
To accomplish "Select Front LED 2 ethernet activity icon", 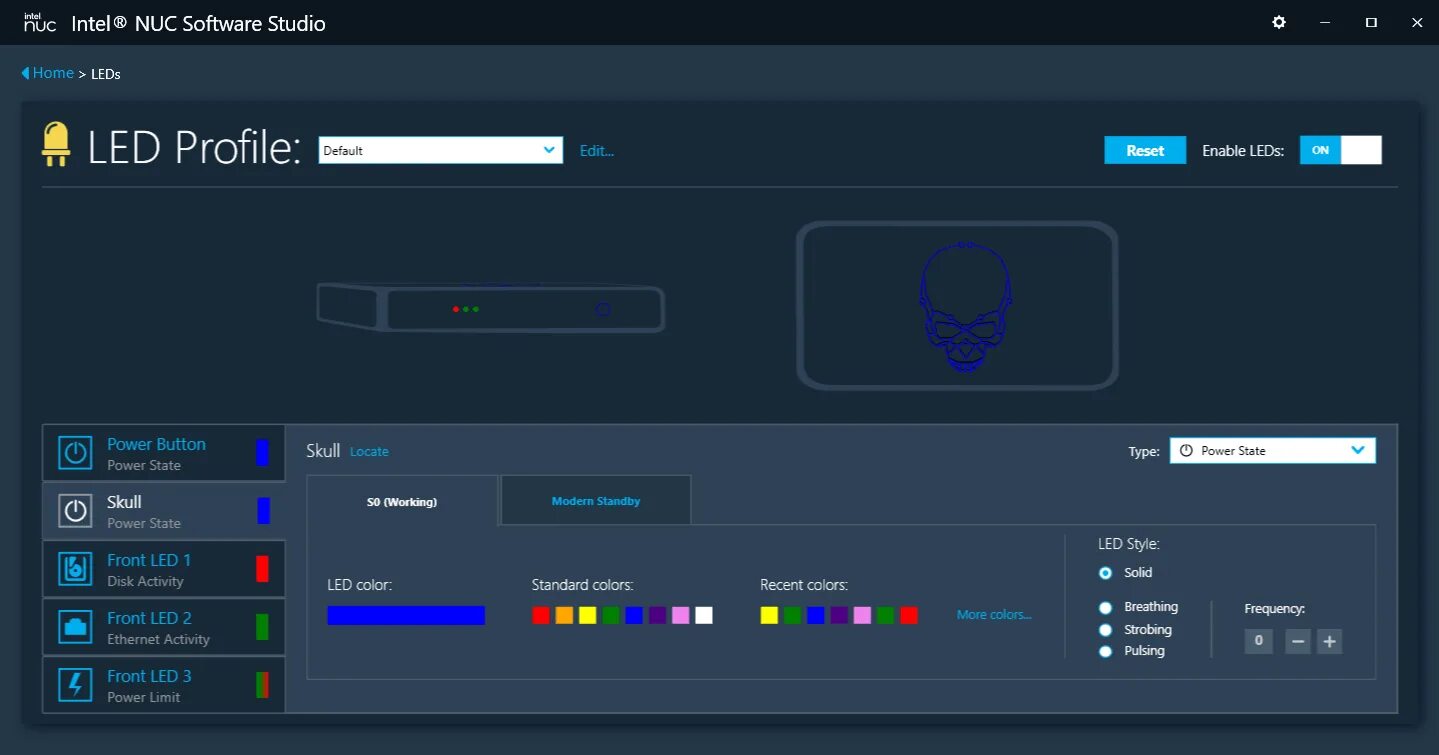I will coord(75,627).
